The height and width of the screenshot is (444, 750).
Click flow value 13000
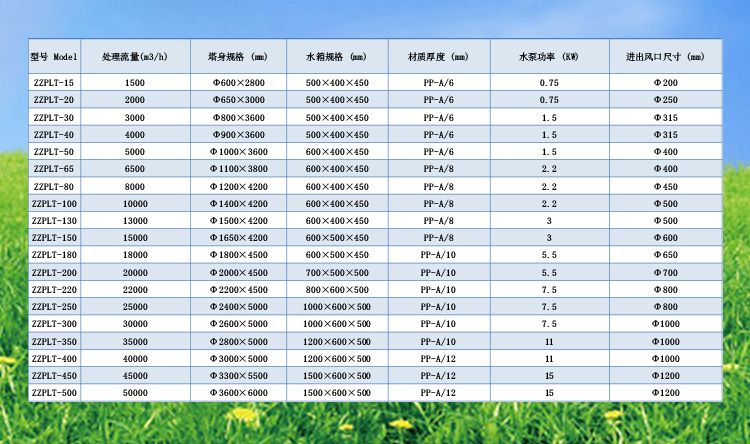[135, 221]
